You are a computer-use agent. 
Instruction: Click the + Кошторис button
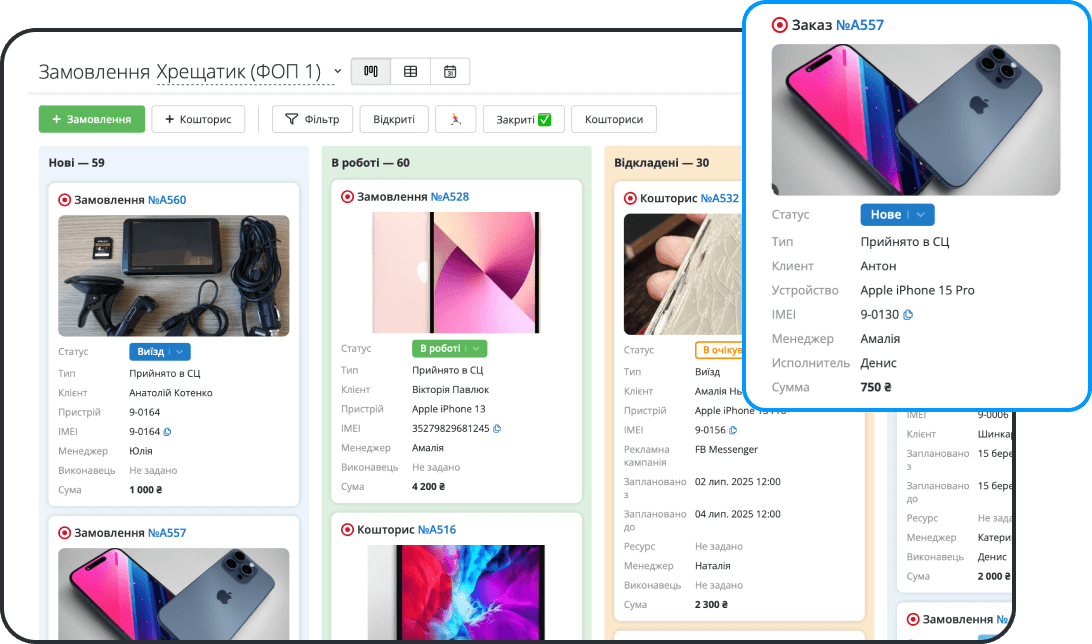pos(198,119)
